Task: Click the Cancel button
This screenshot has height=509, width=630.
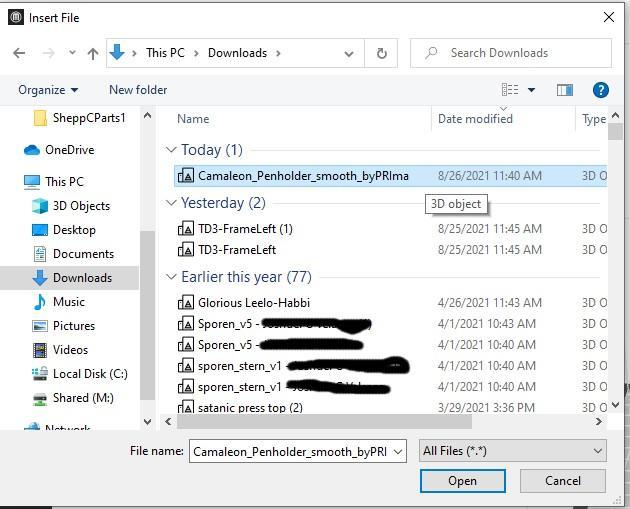Action: point(562,481)
